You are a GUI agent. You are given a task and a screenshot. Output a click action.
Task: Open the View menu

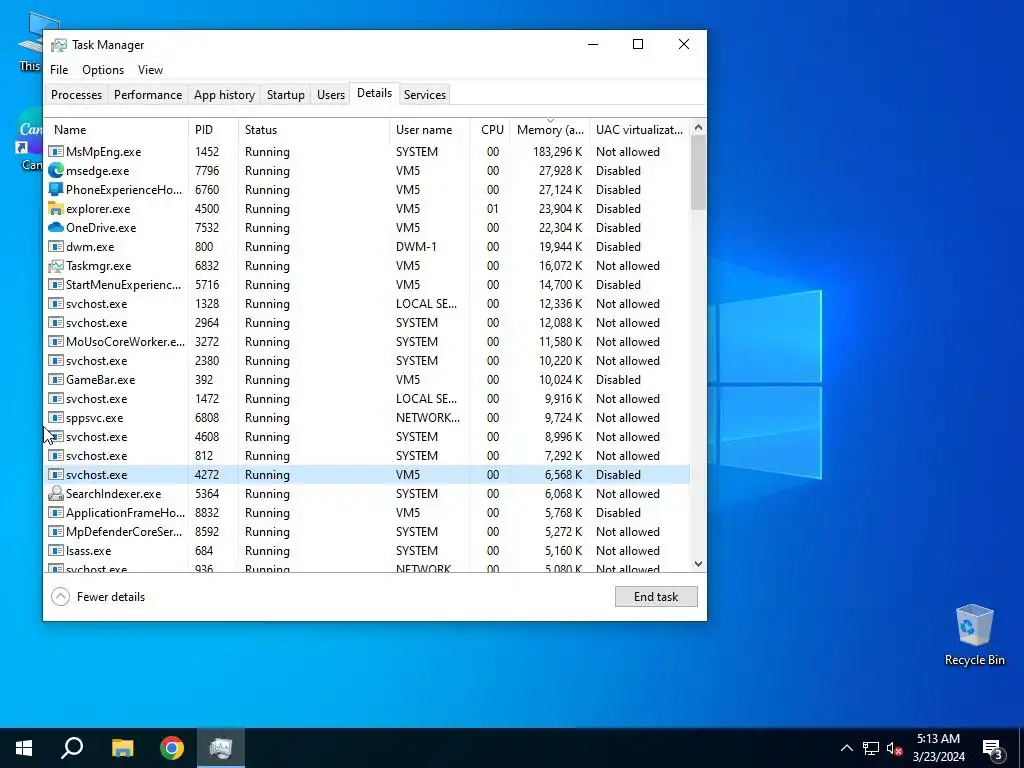pos(150,70)
